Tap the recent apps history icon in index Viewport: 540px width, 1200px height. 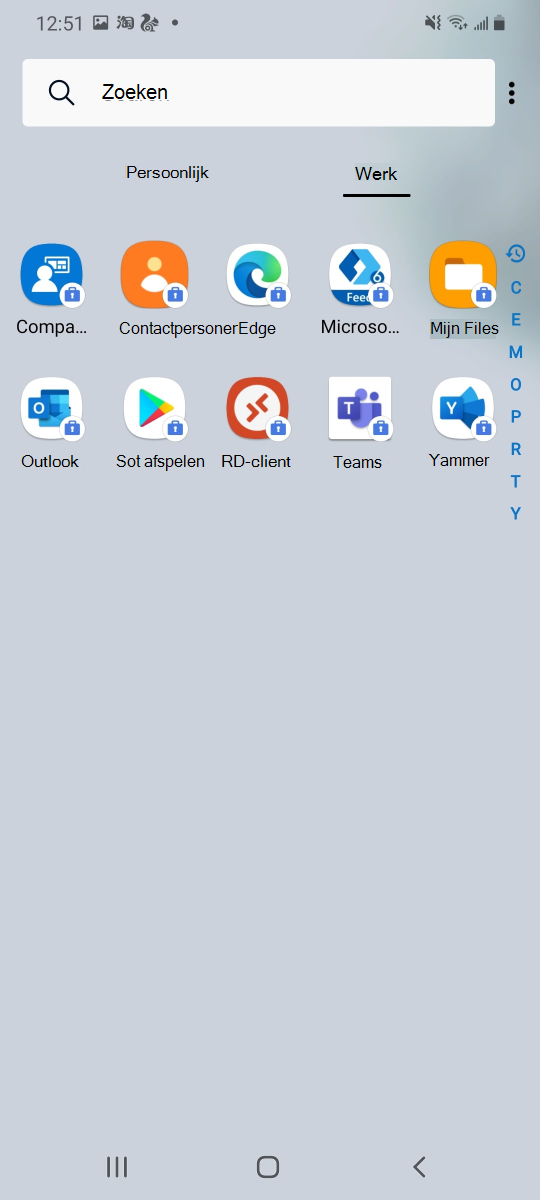click(x=516, y=253)
